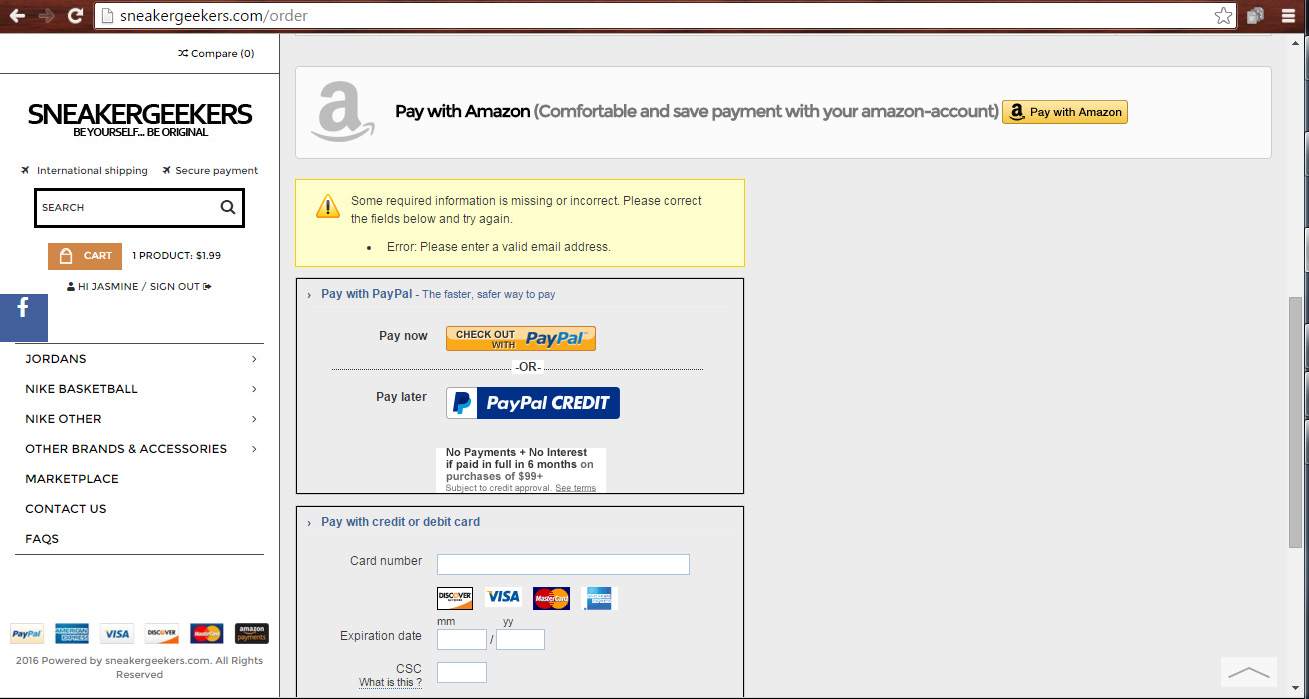Bookmark page with star icon
This screenshot has width=1309, height=699.
[x=1223, y=15]
